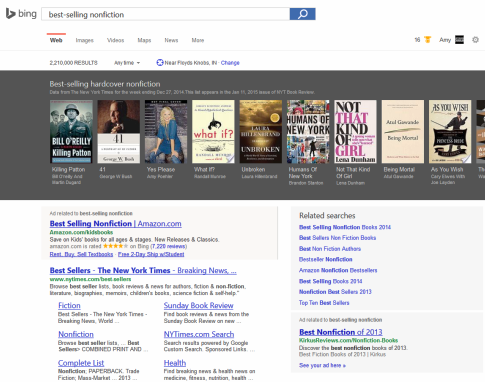
Task: Select the Humans of New York cover
Action: (308, 132)
